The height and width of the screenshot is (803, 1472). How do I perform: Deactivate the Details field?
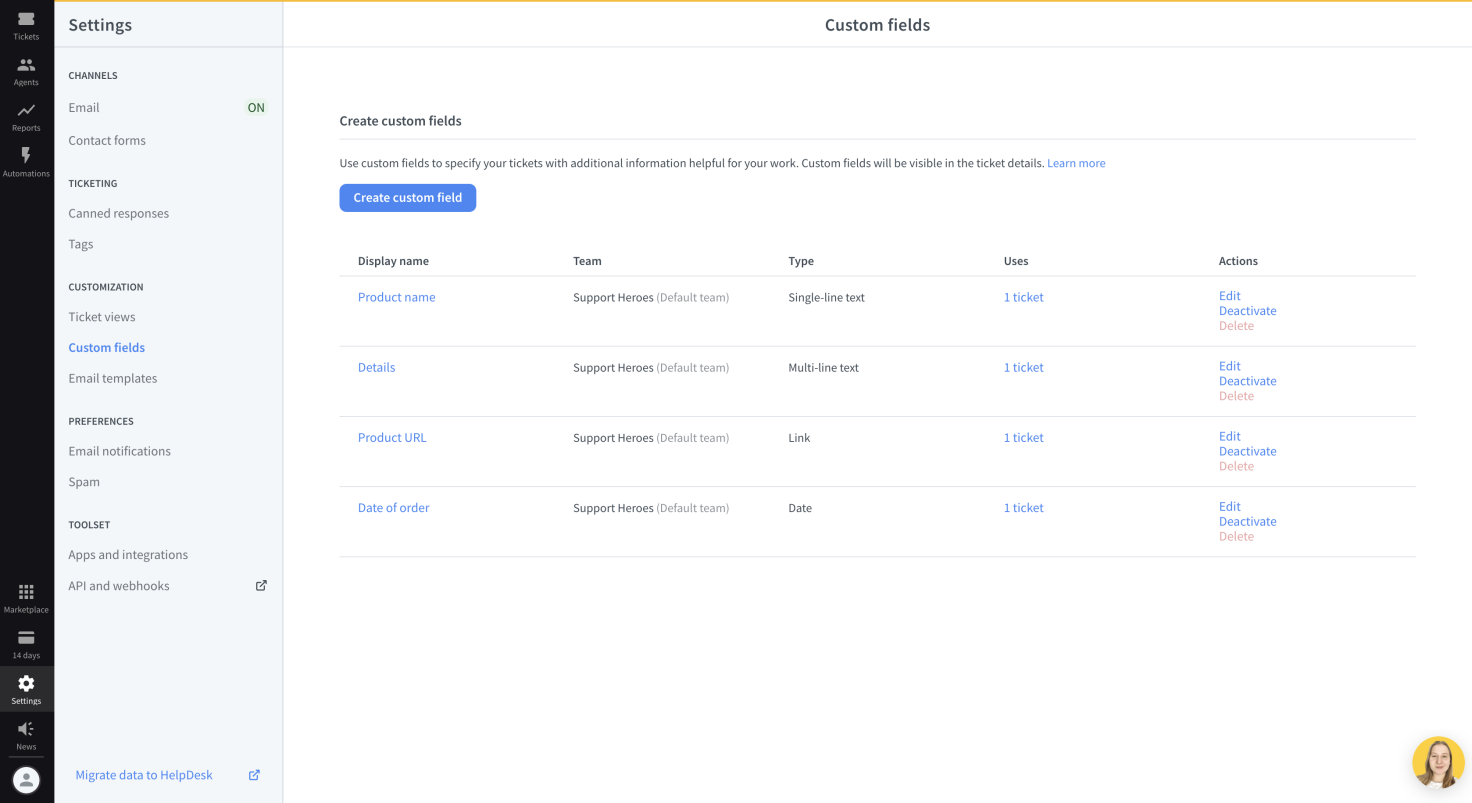[x=1248, y=381]
